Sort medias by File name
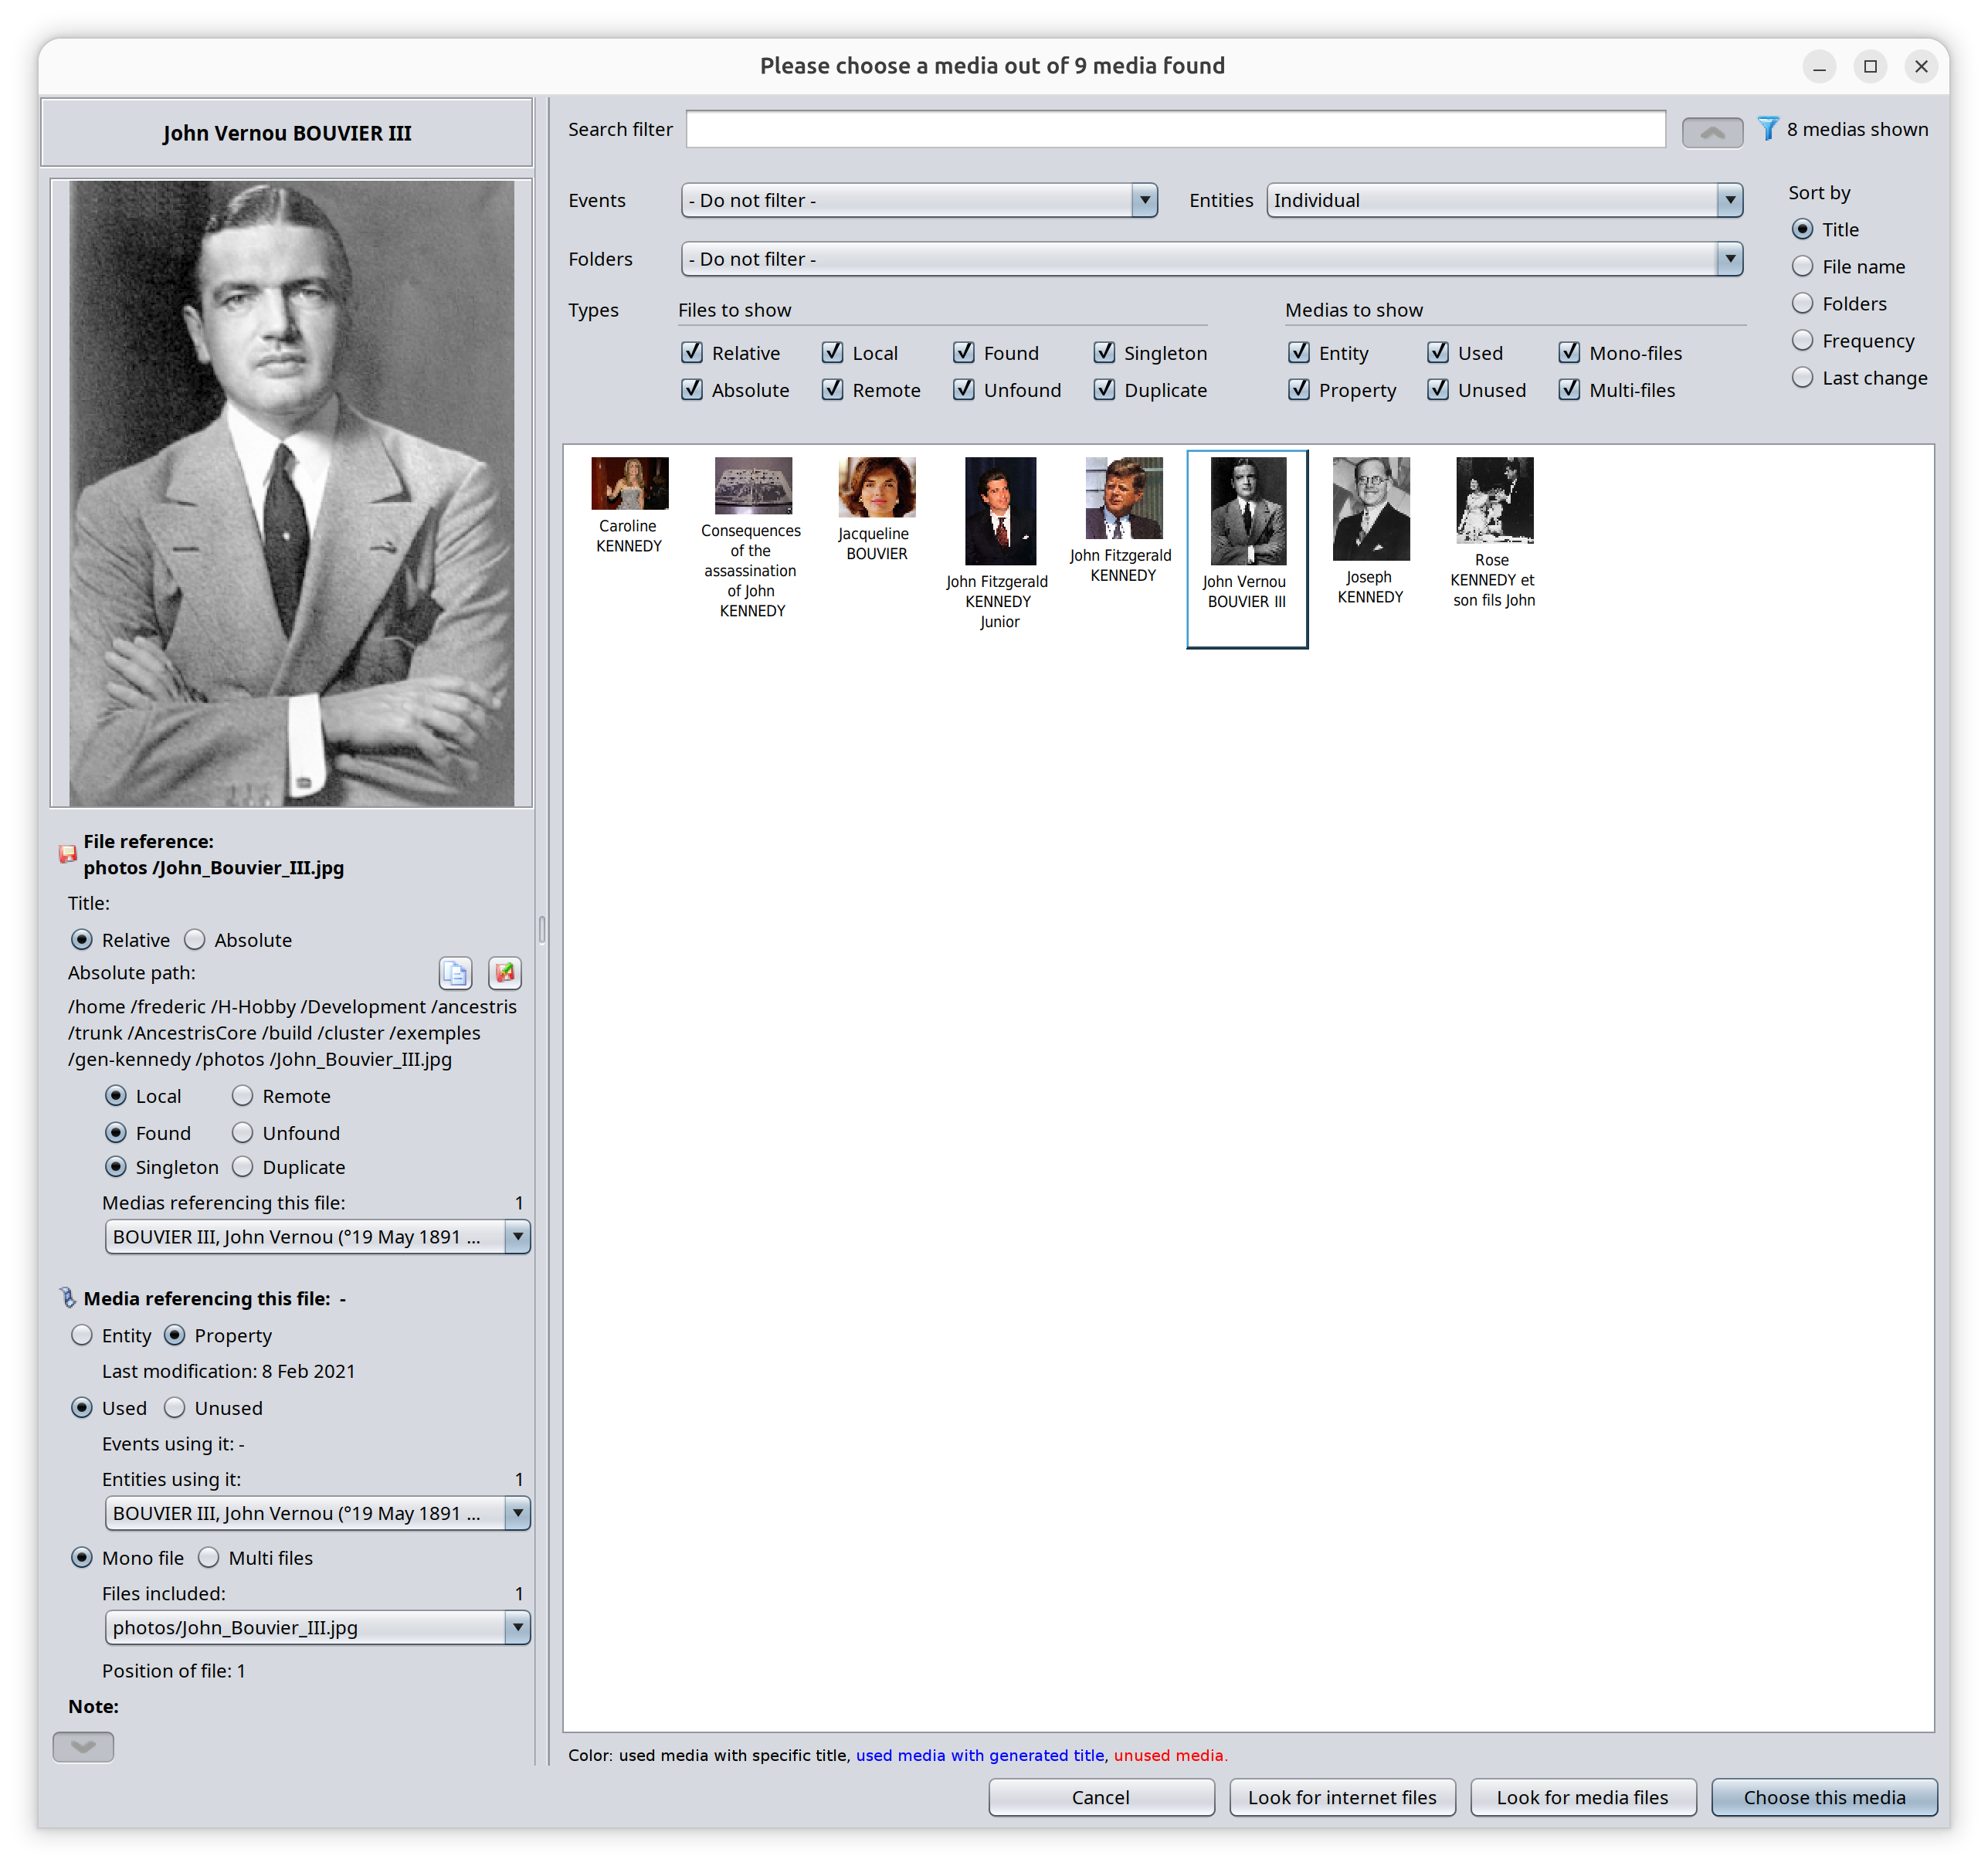The height and width of the screenshot is (1866, 1988). tap(1802, 266)
